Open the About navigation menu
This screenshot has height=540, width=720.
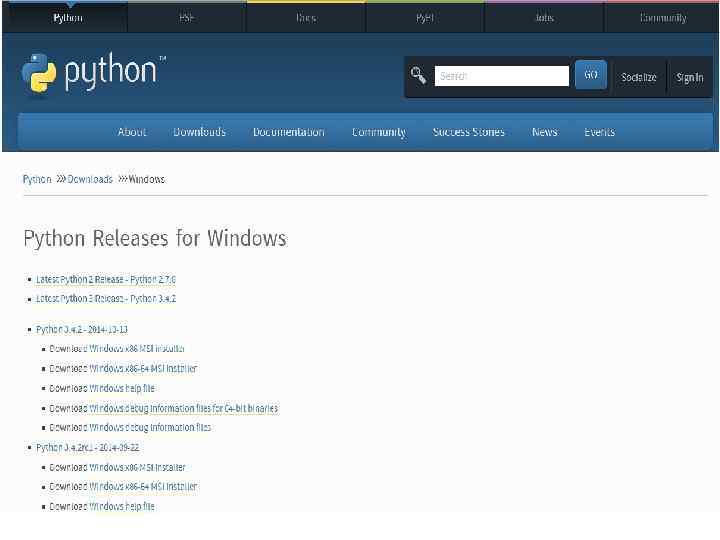coord(132,132)
